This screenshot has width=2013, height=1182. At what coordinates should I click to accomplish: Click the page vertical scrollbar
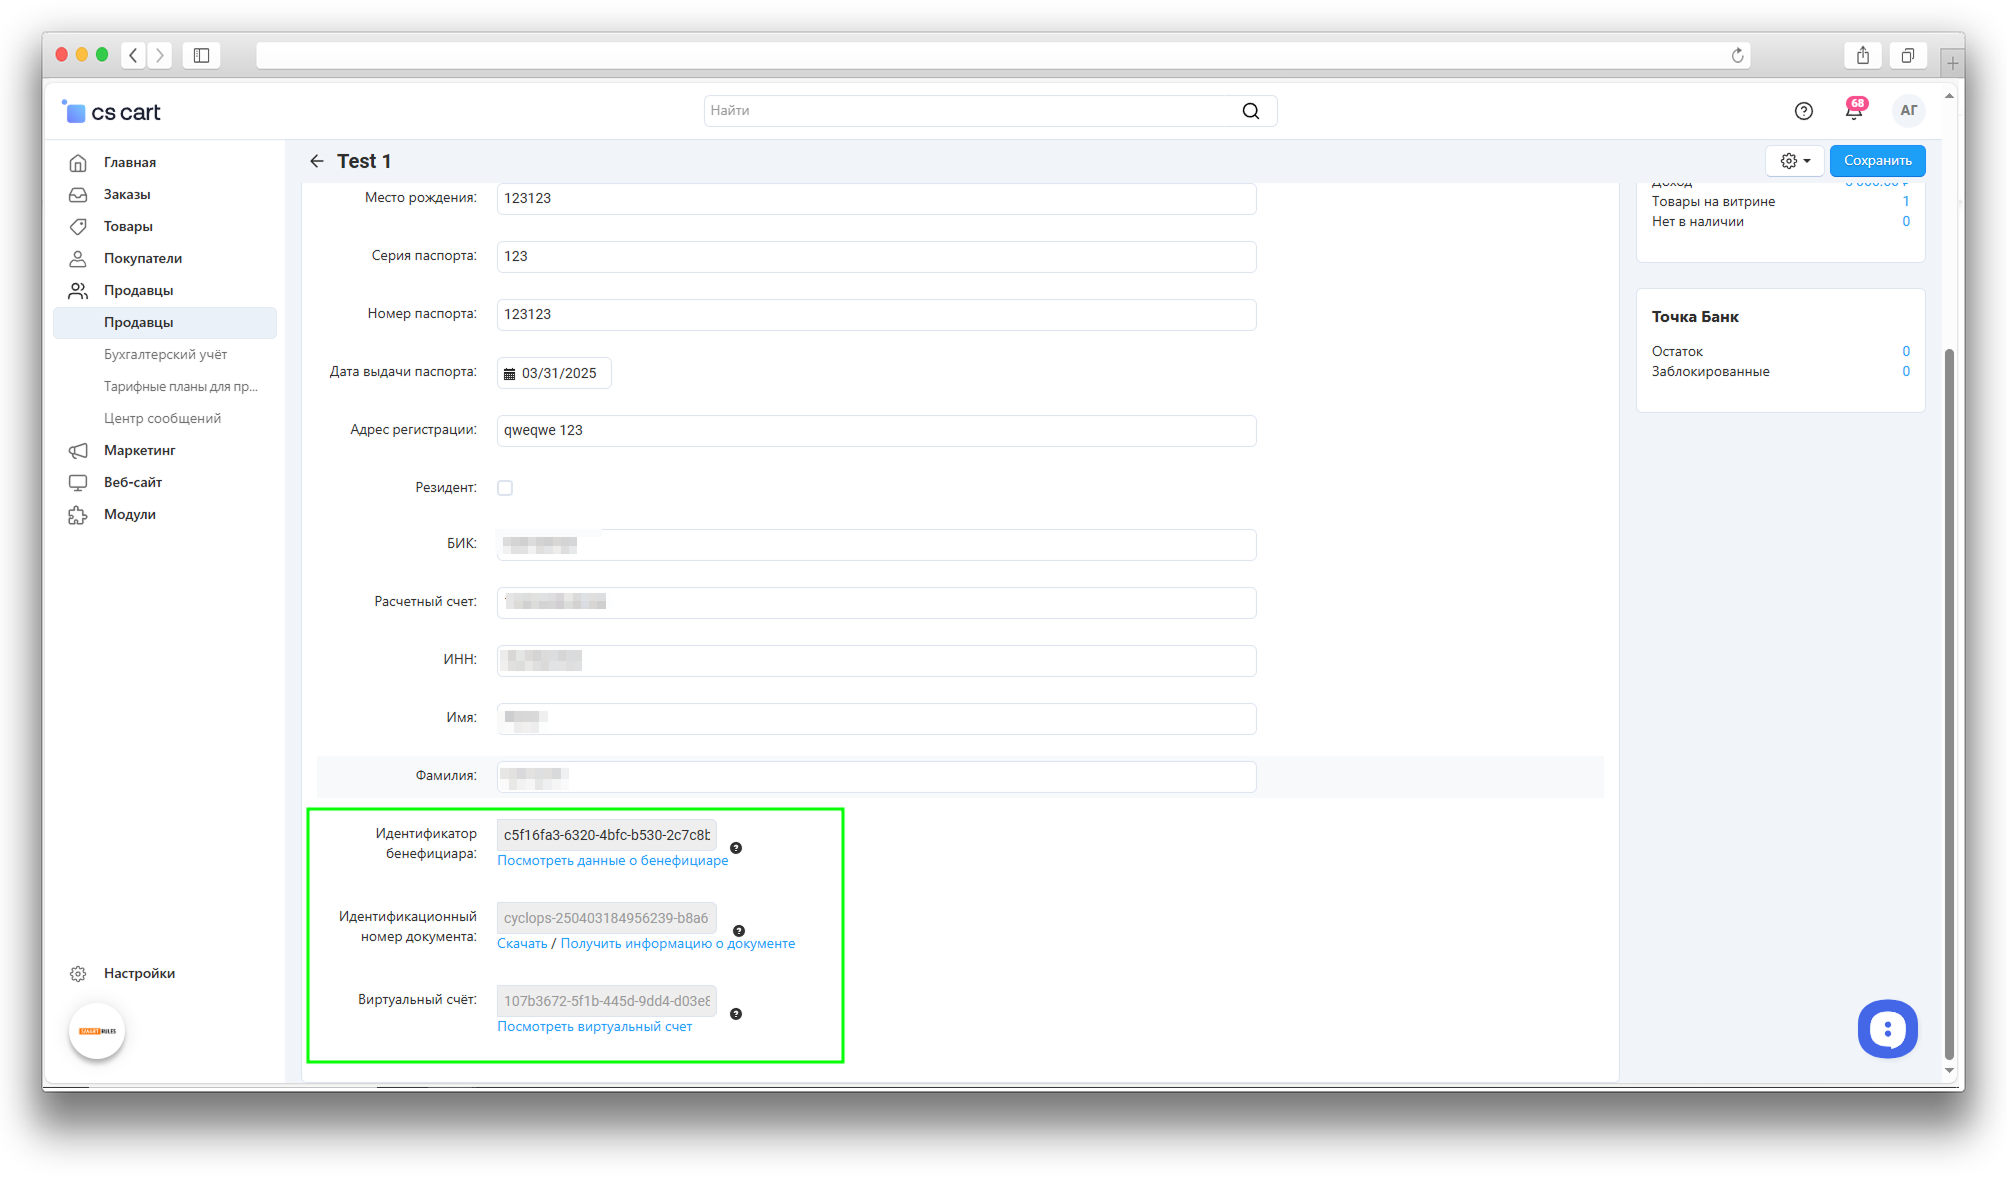[1948, 700]
